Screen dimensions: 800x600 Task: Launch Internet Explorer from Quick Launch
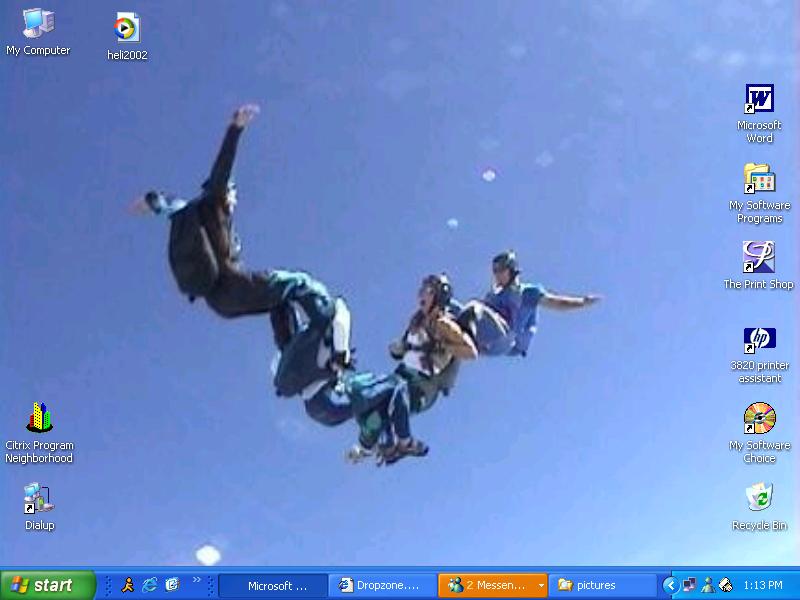pyautogui.click(x=150, y=585)
